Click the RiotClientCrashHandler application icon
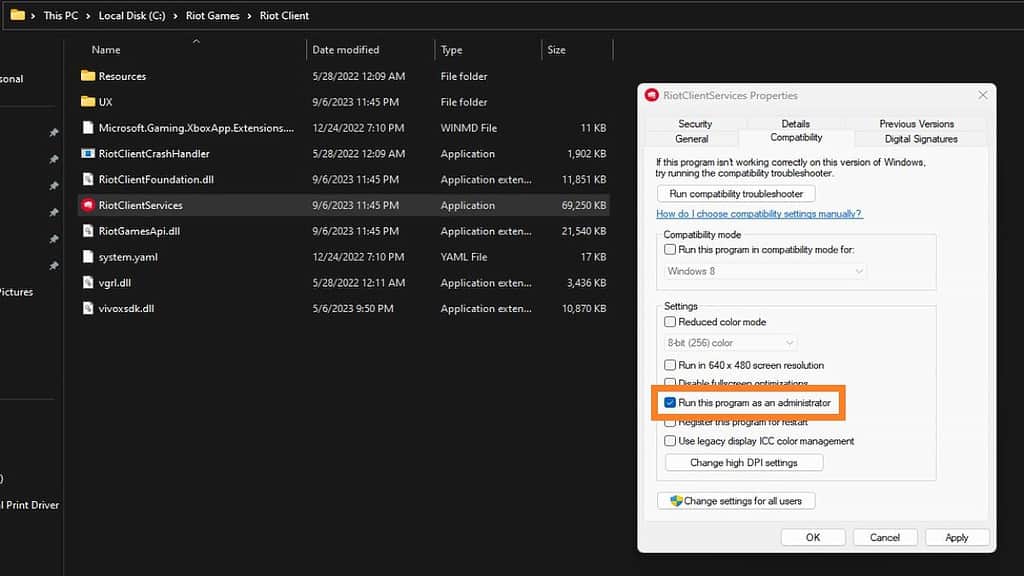Image resolution: width=1024 pixels, height=576 pixels. point(88,153)
